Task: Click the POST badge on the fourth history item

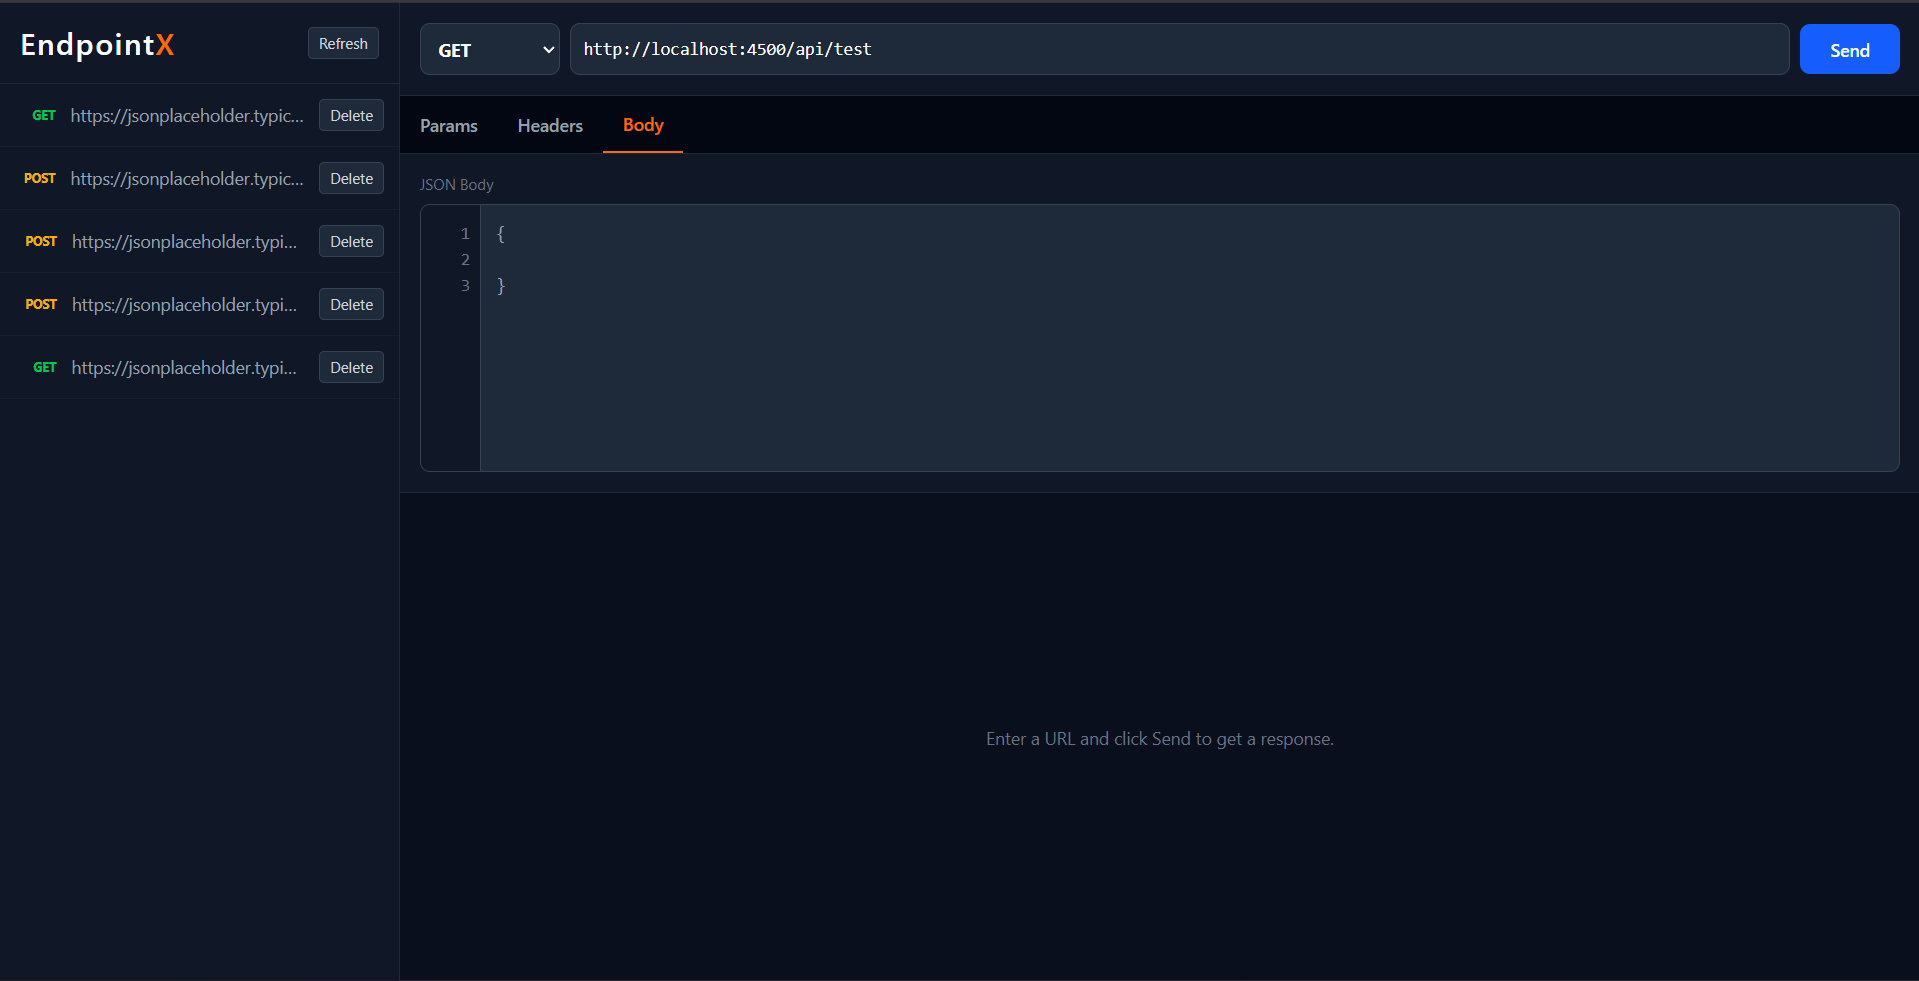Action: (x=41, y=304)
